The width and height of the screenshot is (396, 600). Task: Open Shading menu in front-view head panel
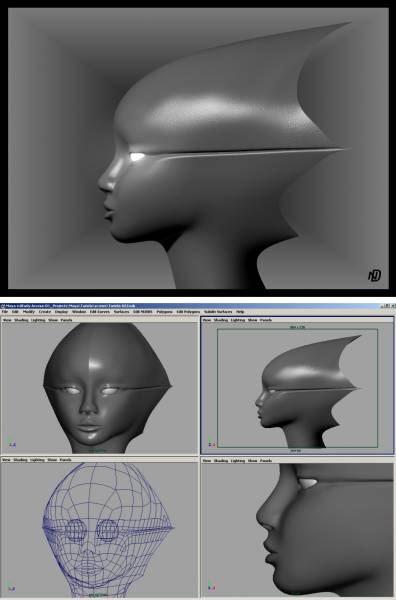click(21, 320)
